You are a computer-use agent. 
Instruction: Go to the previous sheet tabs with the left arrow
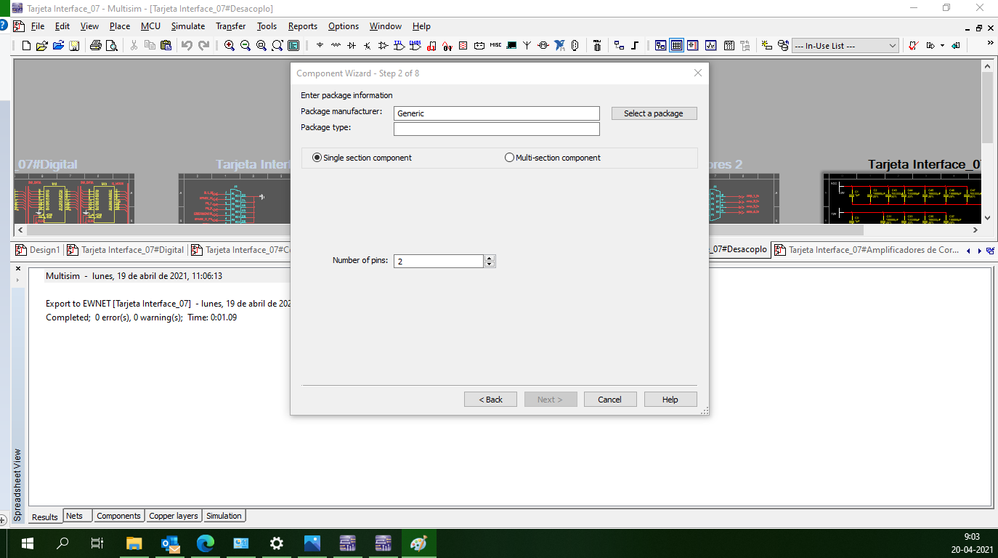969,251
